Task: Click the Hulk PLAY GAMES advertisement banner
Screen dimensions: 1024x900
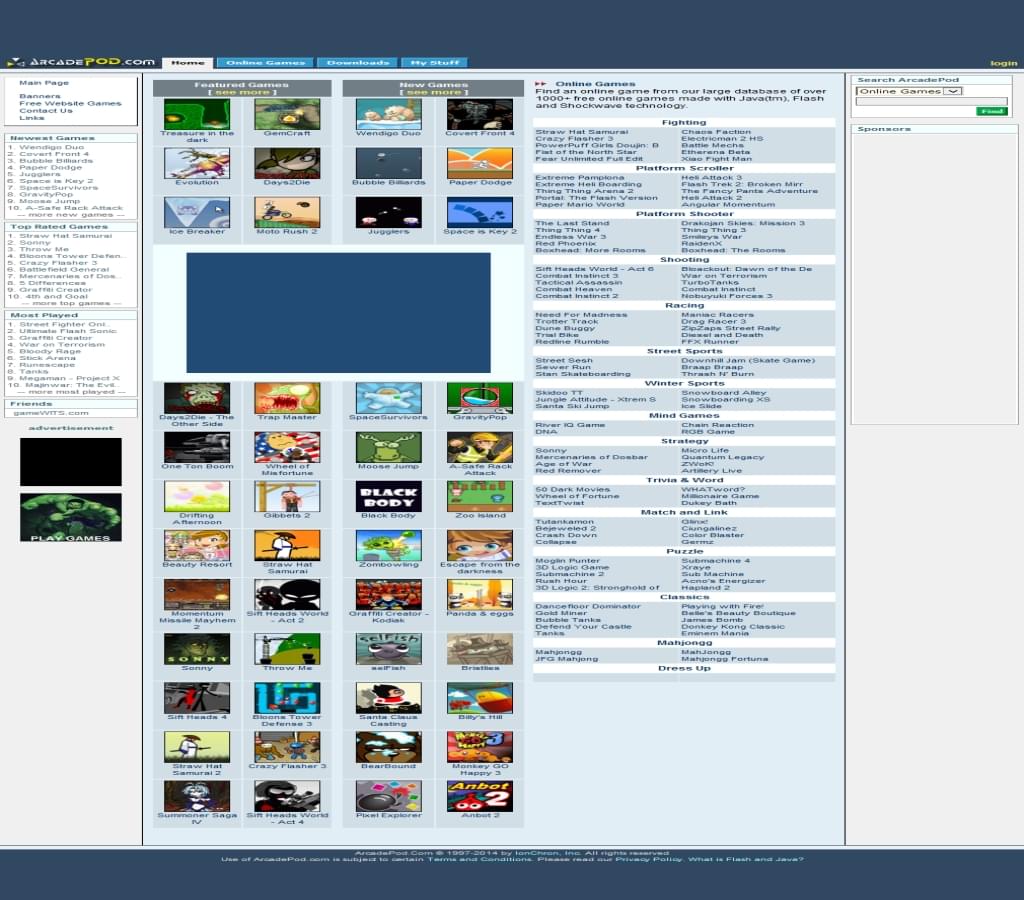Action: 70,517
